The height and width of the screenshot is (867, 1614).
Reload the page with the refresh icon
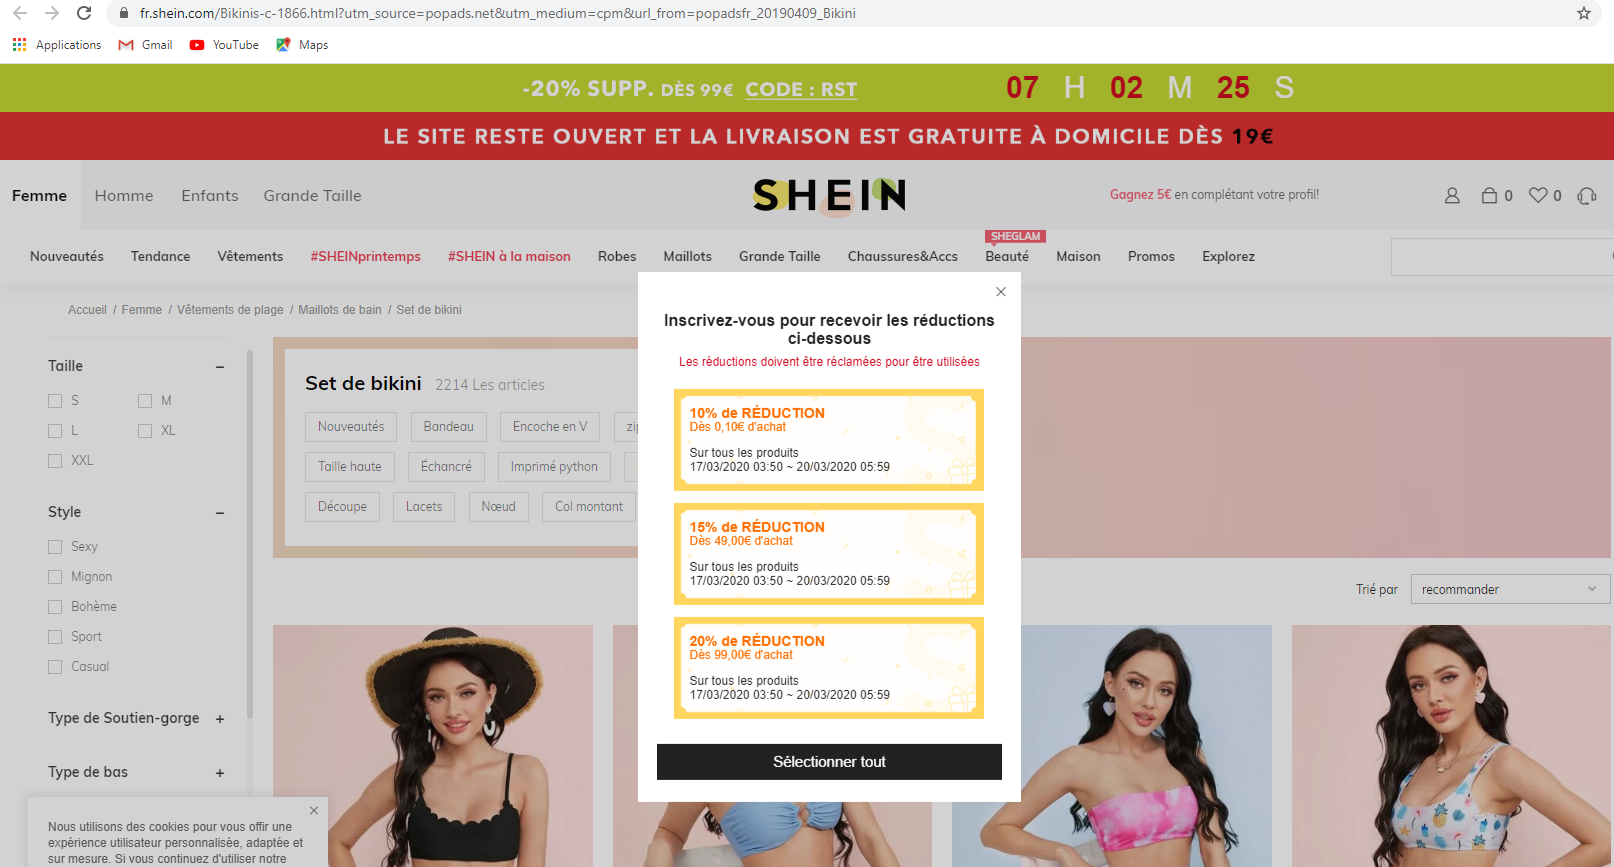pos(84,13)
